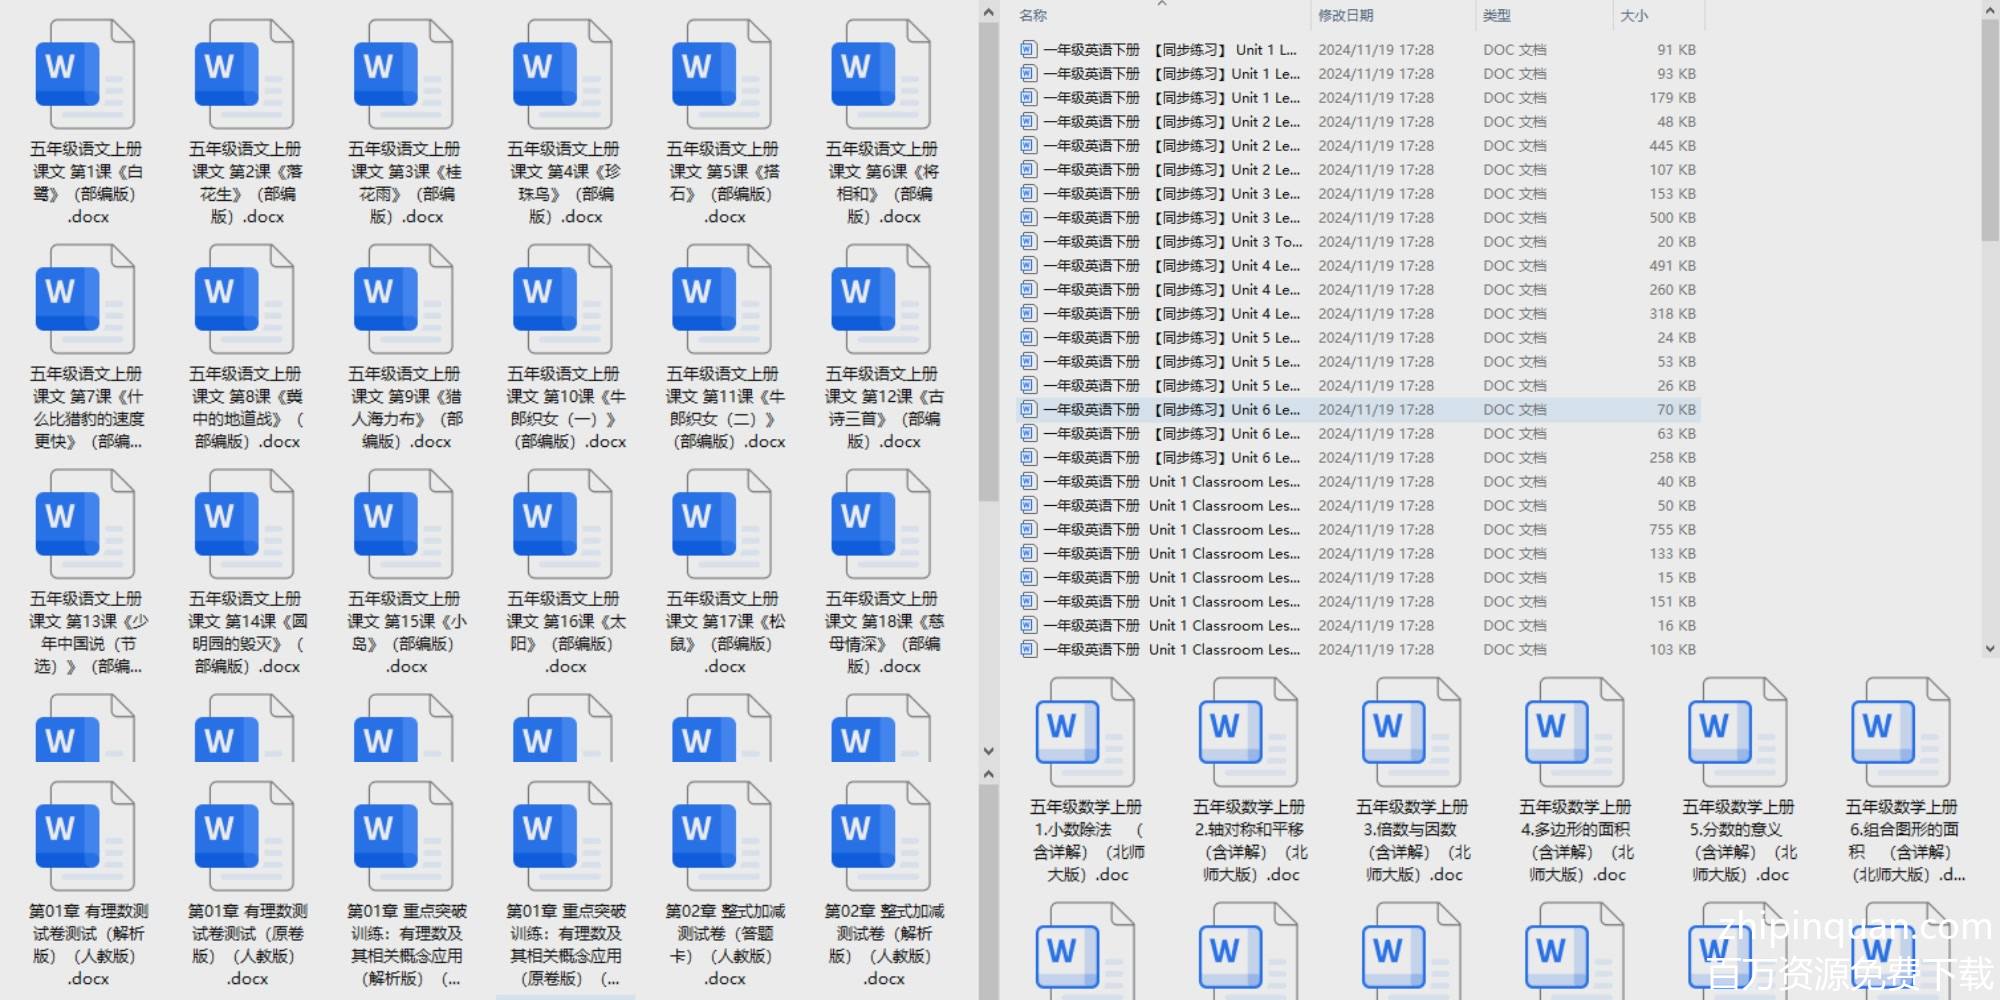Click the 第9课《猎人海力布》Word document icon
Viewport: 2000px width, 1000px height.
point(403,300)
